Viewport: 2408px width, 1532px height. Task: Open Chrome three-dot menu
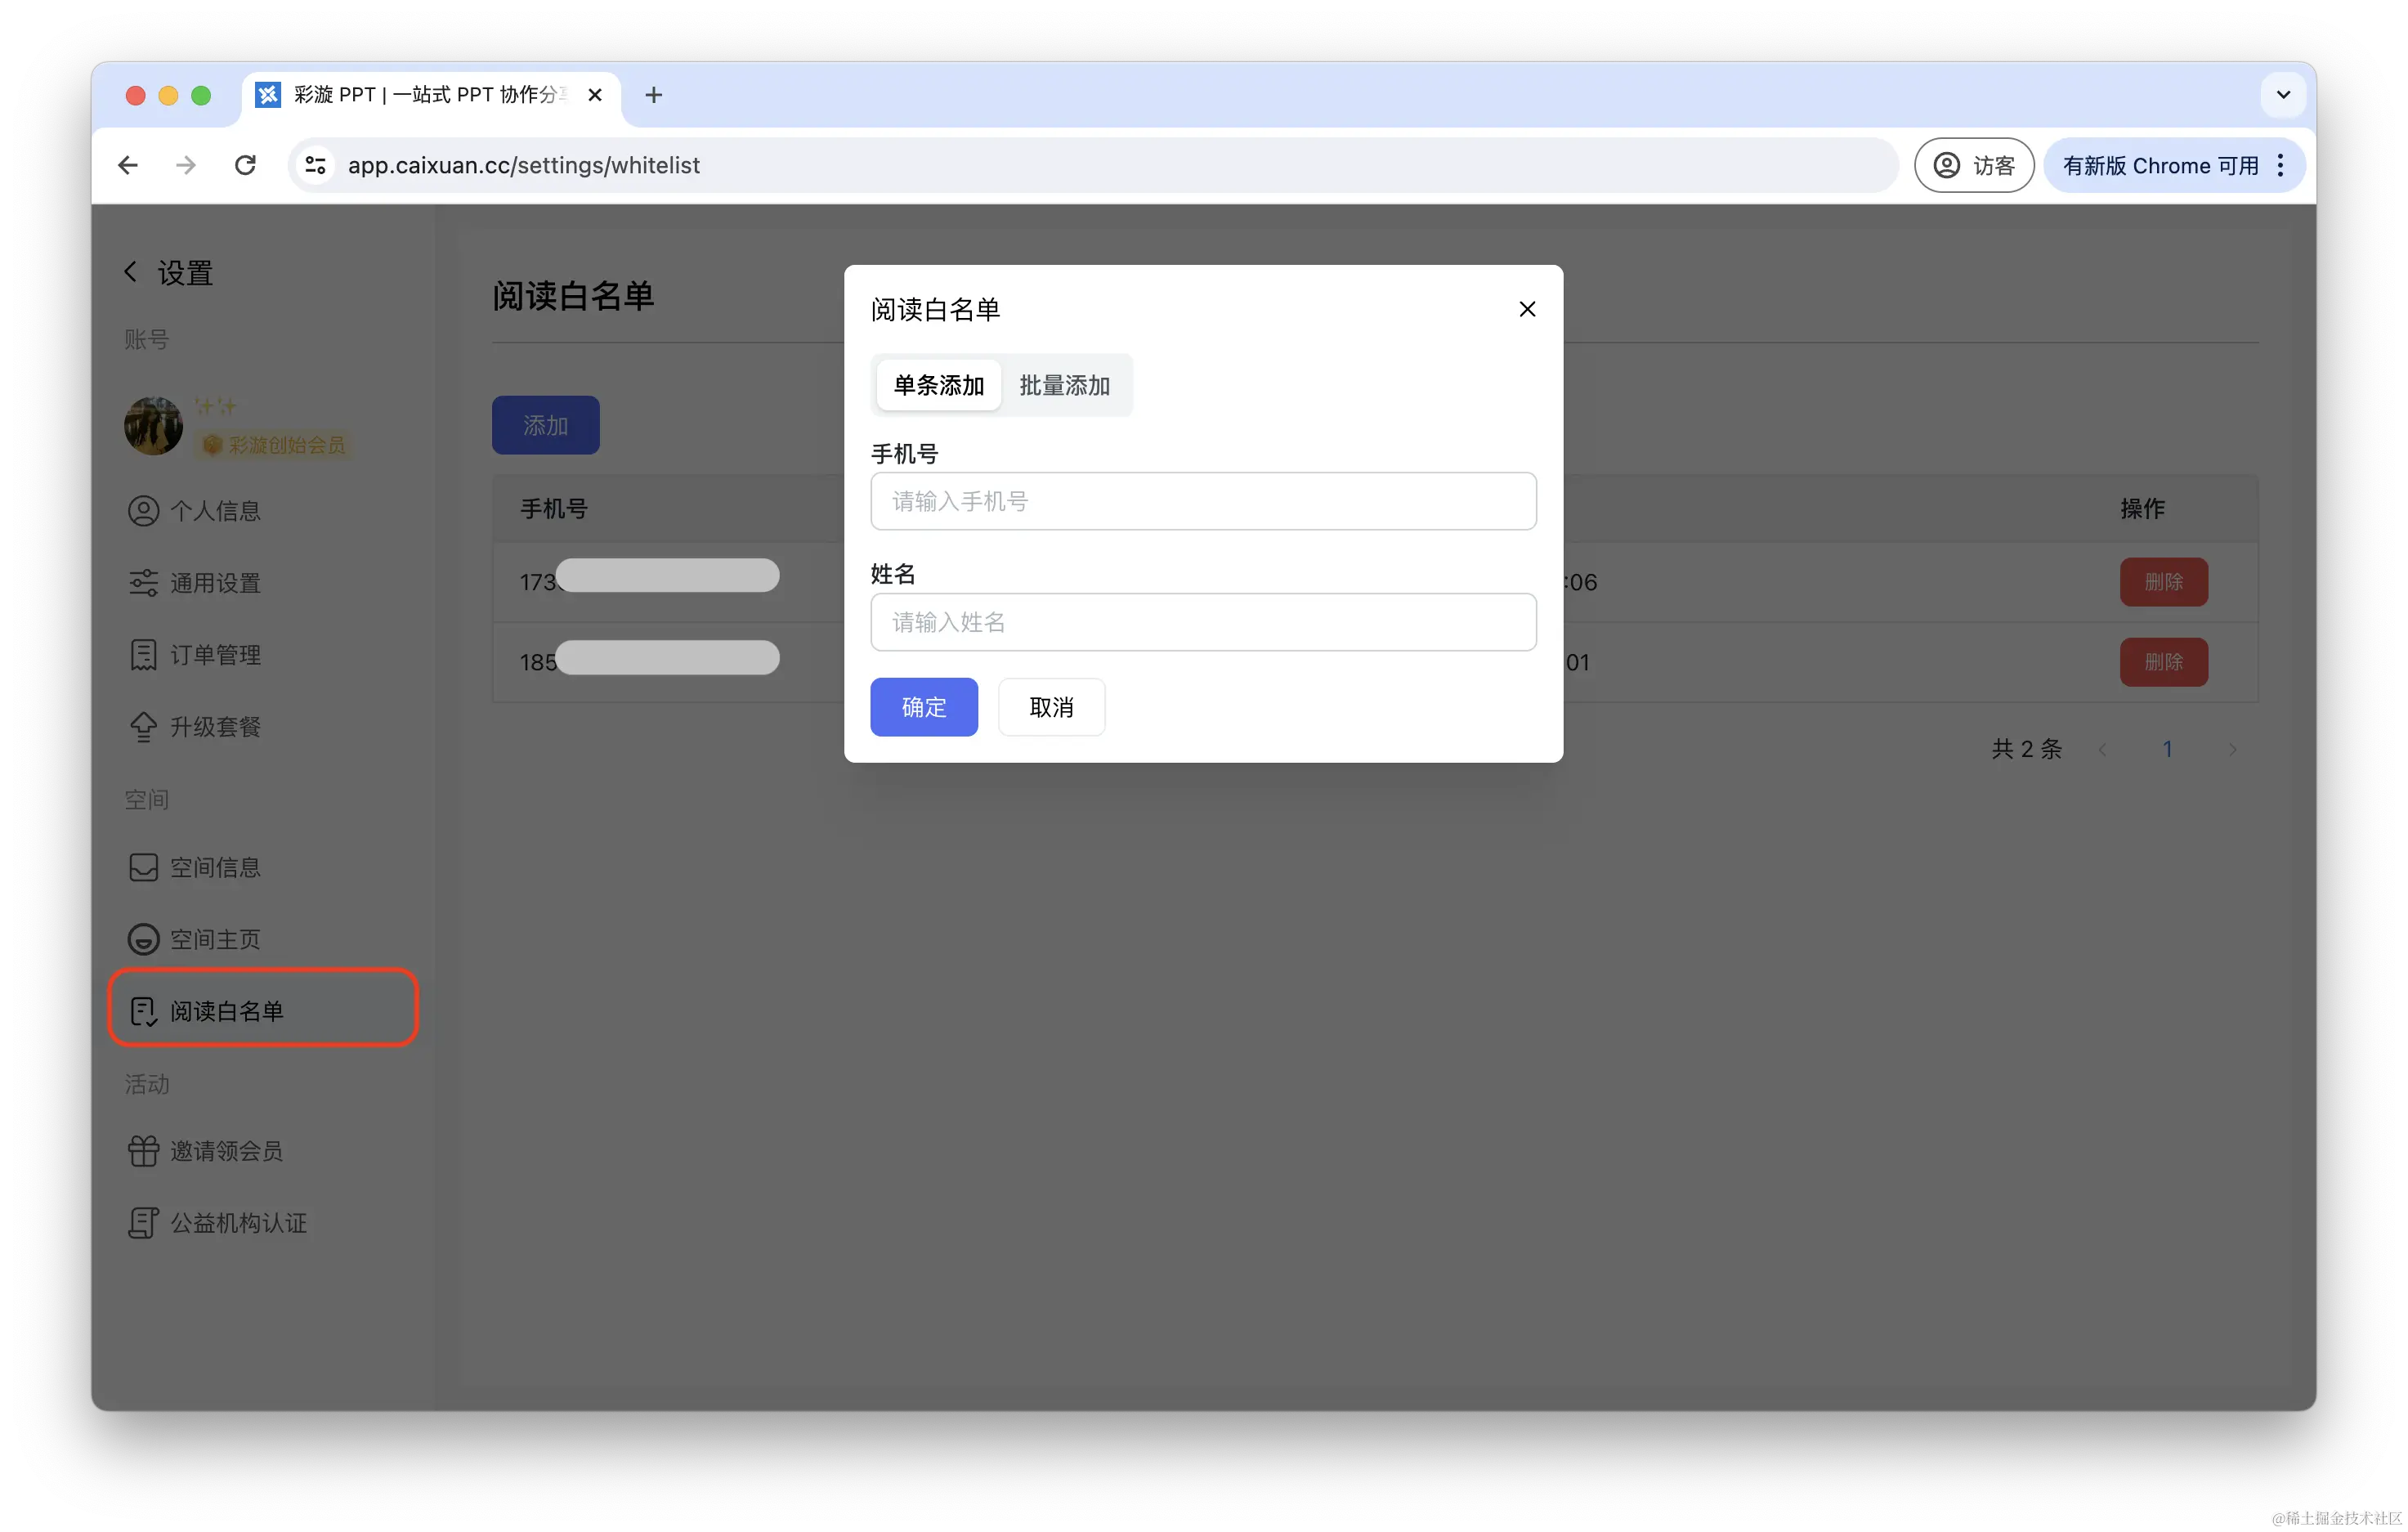(x=2280, y=165)
